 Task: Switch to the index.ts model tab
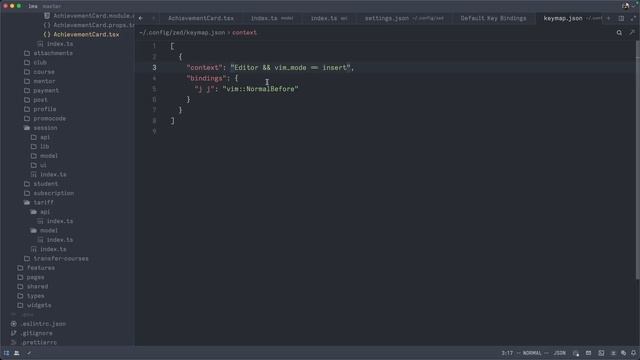tap(271, 18)
